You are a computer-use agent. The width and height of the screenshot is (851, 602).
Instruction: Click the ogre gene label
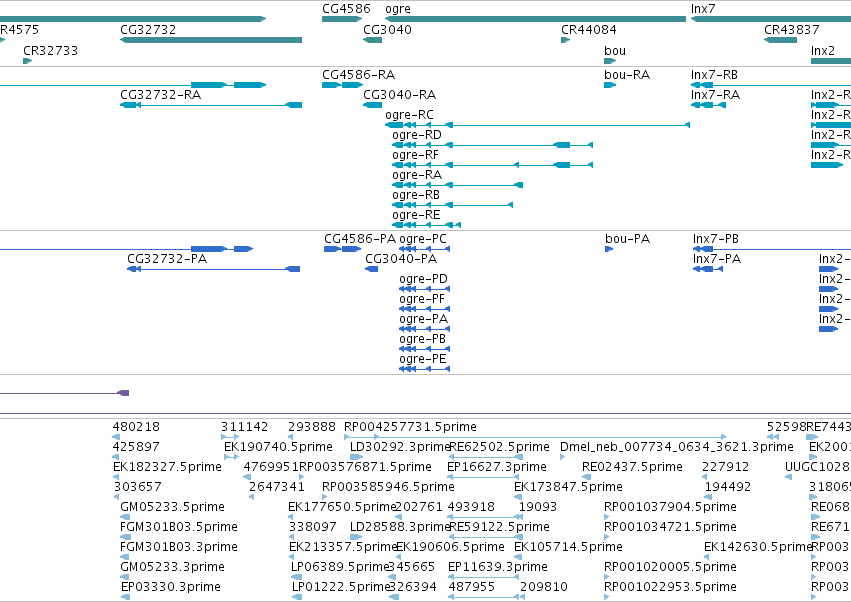point(398,9)
